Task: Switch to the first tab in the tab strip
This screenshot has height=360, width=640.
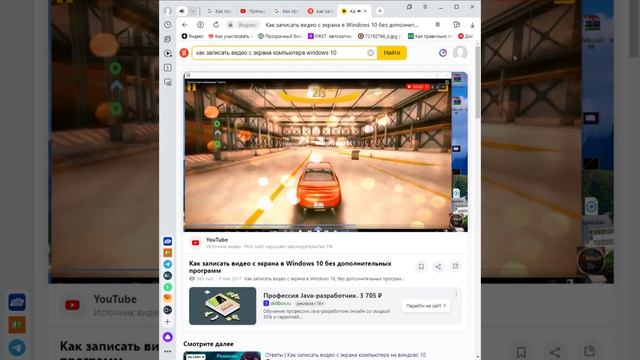Action: point(220,11)
